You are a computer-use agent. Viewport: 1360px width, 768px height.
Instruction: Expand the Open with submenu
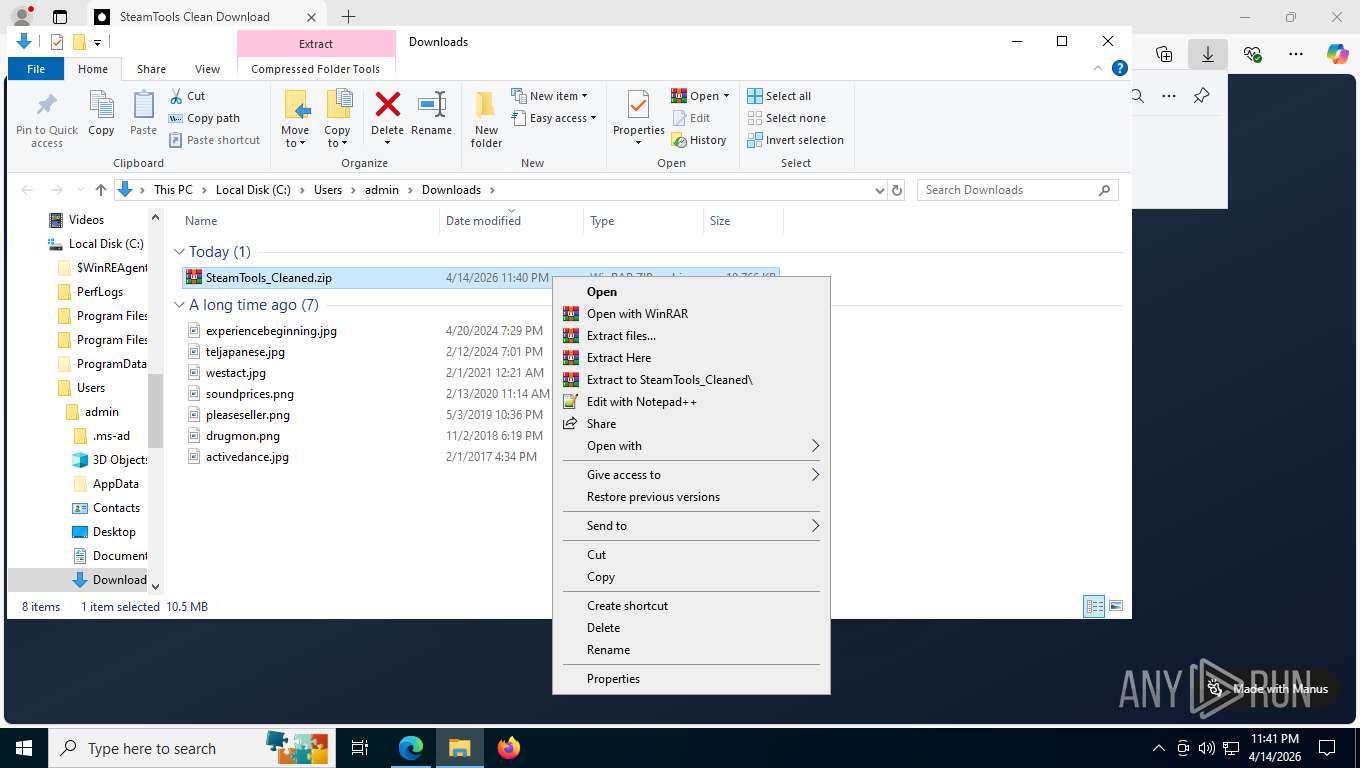pos(691,446)
